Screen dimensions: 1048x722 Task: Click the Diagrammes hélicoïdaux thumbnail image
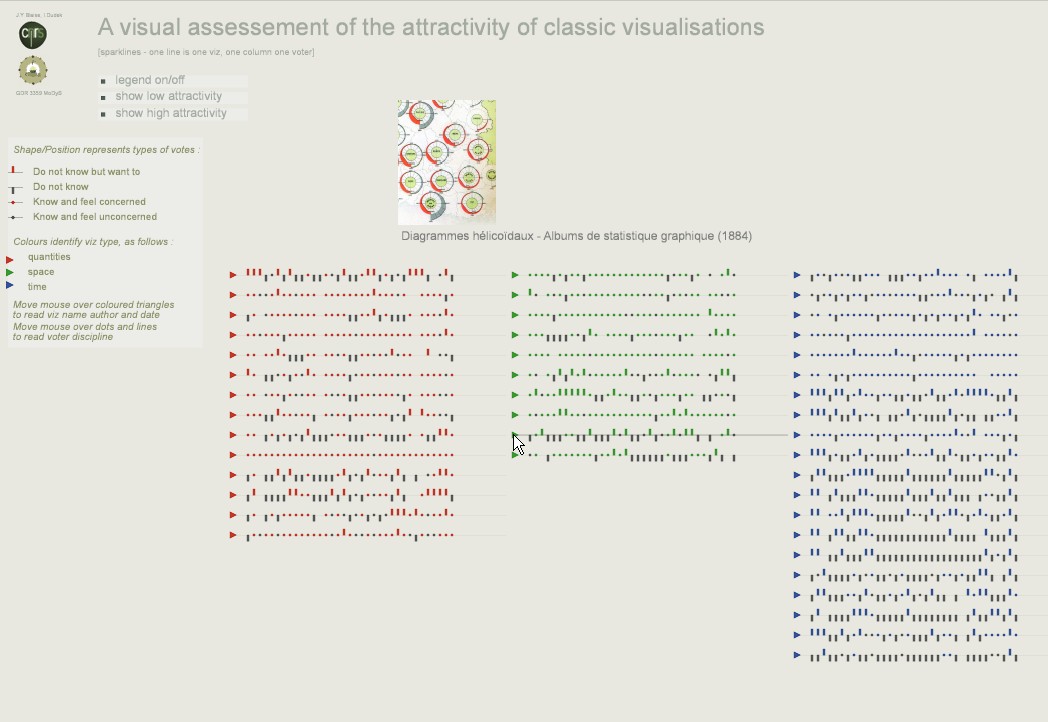[446, 162]
